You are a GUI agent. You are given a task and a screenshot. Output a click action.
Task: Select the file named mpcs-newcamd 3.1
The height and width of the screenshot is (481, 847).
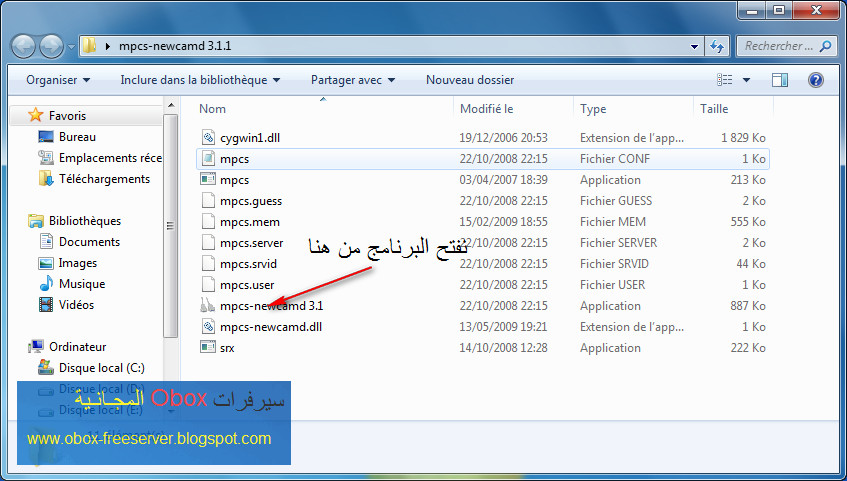[x=271, y=306]
